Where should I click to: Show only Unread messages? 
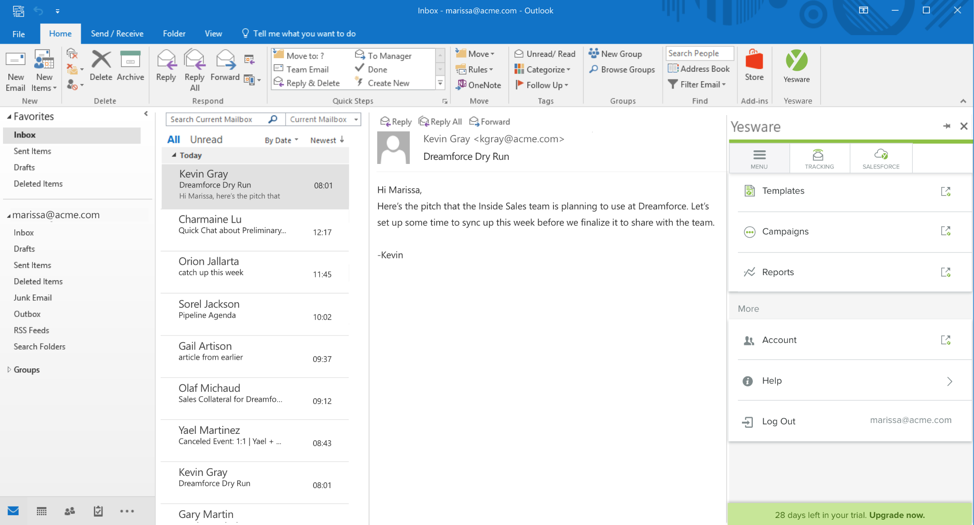click(x=206, y=140)
